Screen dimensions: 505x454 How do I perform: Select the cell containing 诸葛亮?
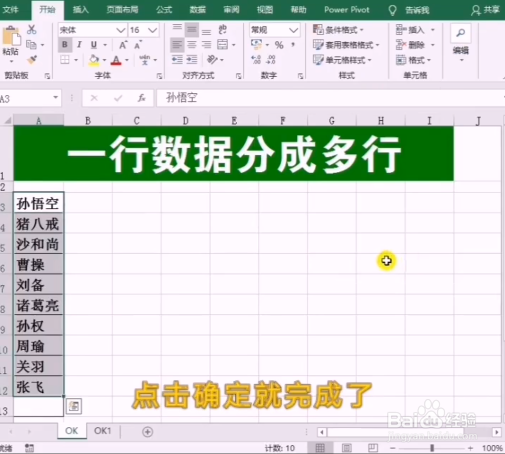(38, 305)
